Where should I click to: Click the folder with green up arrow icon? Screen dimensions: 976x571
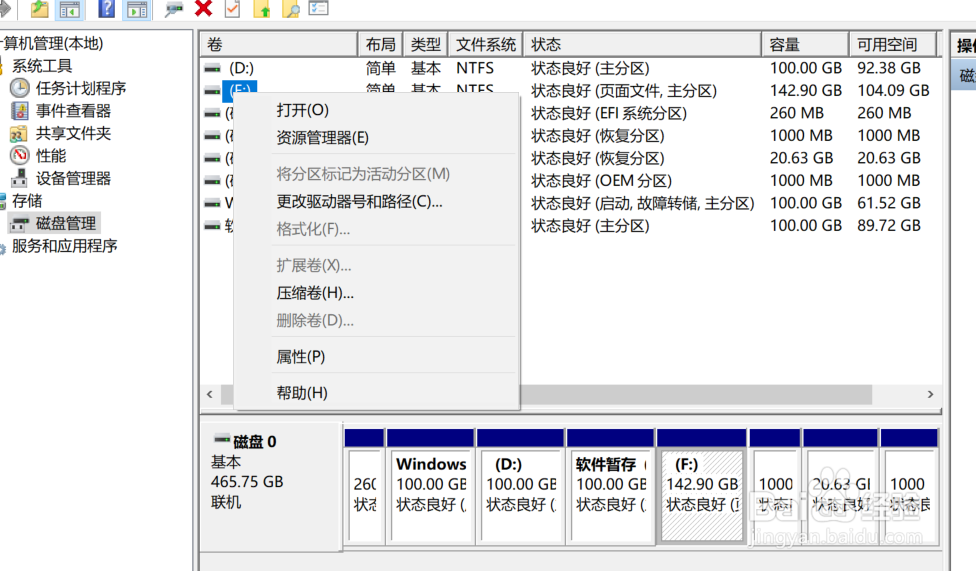[262, 9]
